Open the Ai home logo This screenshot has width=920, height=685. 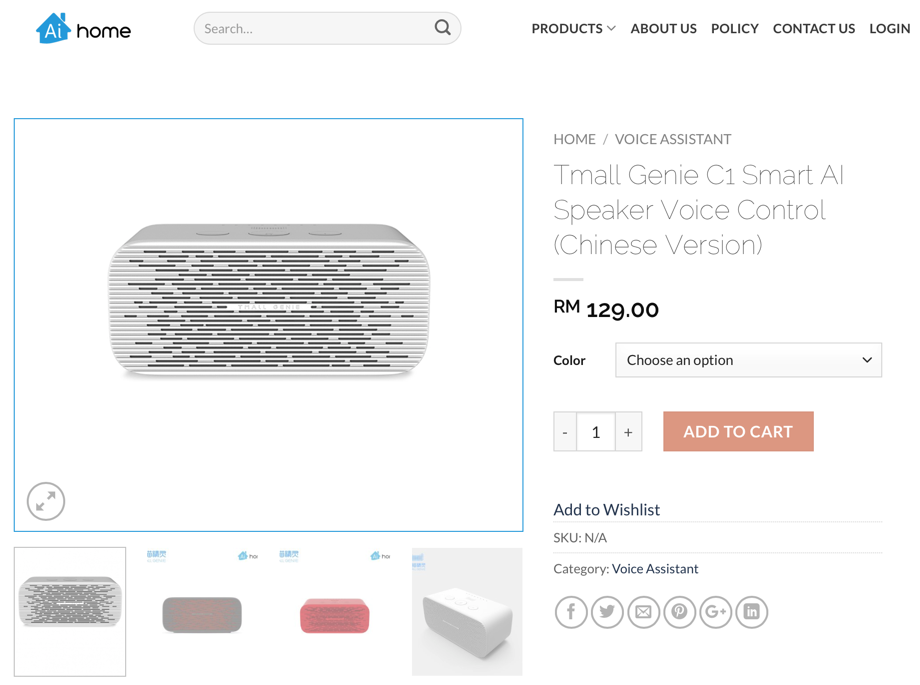pos(83,29)
